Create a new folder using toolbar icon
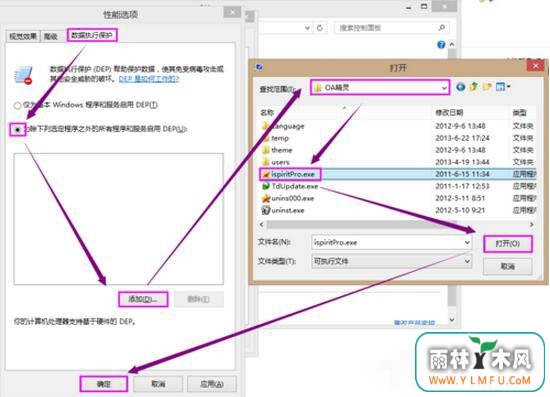Image resolution: width=550 pixels, height=397 pixels. [487, 87]
